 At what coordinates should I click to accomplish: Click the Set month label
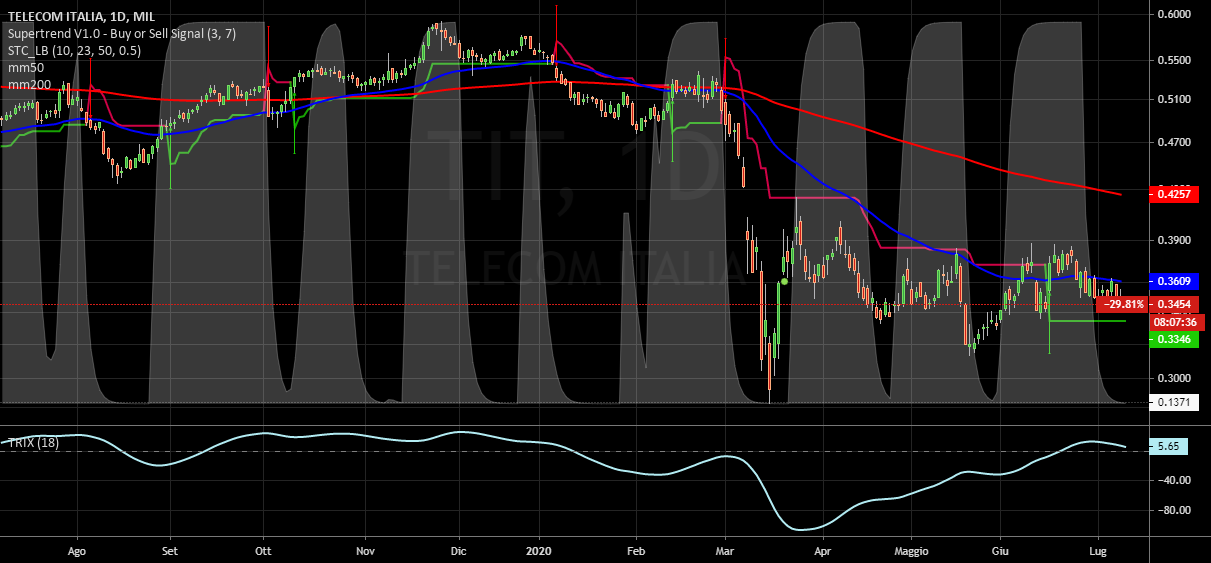click(170, 550)
